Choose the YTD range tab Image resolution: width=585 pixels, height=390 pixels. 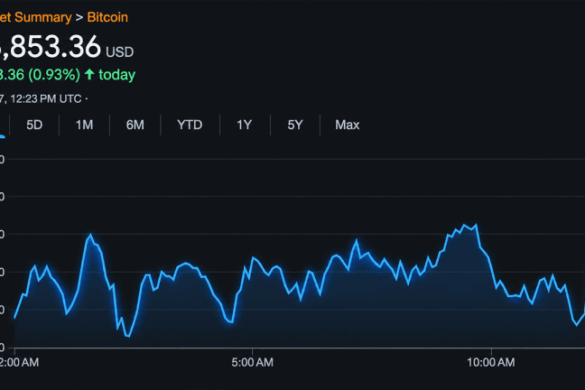(x=190, y=125)
